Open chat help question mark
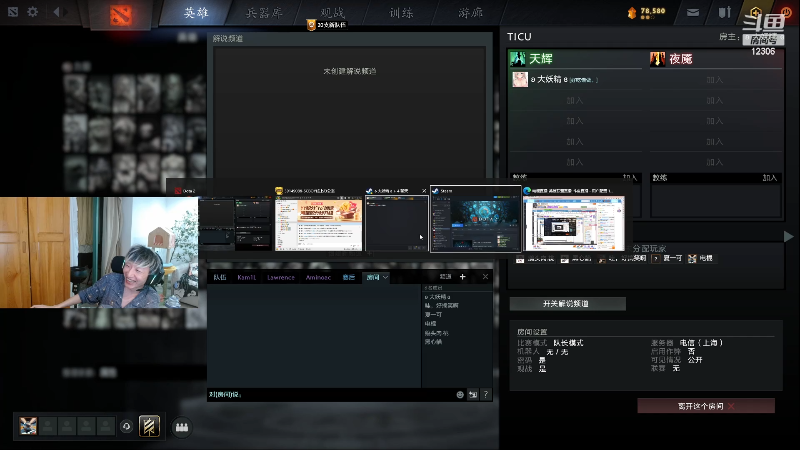The width and height of the screenshot is (800, 450). tap(486, 394)
